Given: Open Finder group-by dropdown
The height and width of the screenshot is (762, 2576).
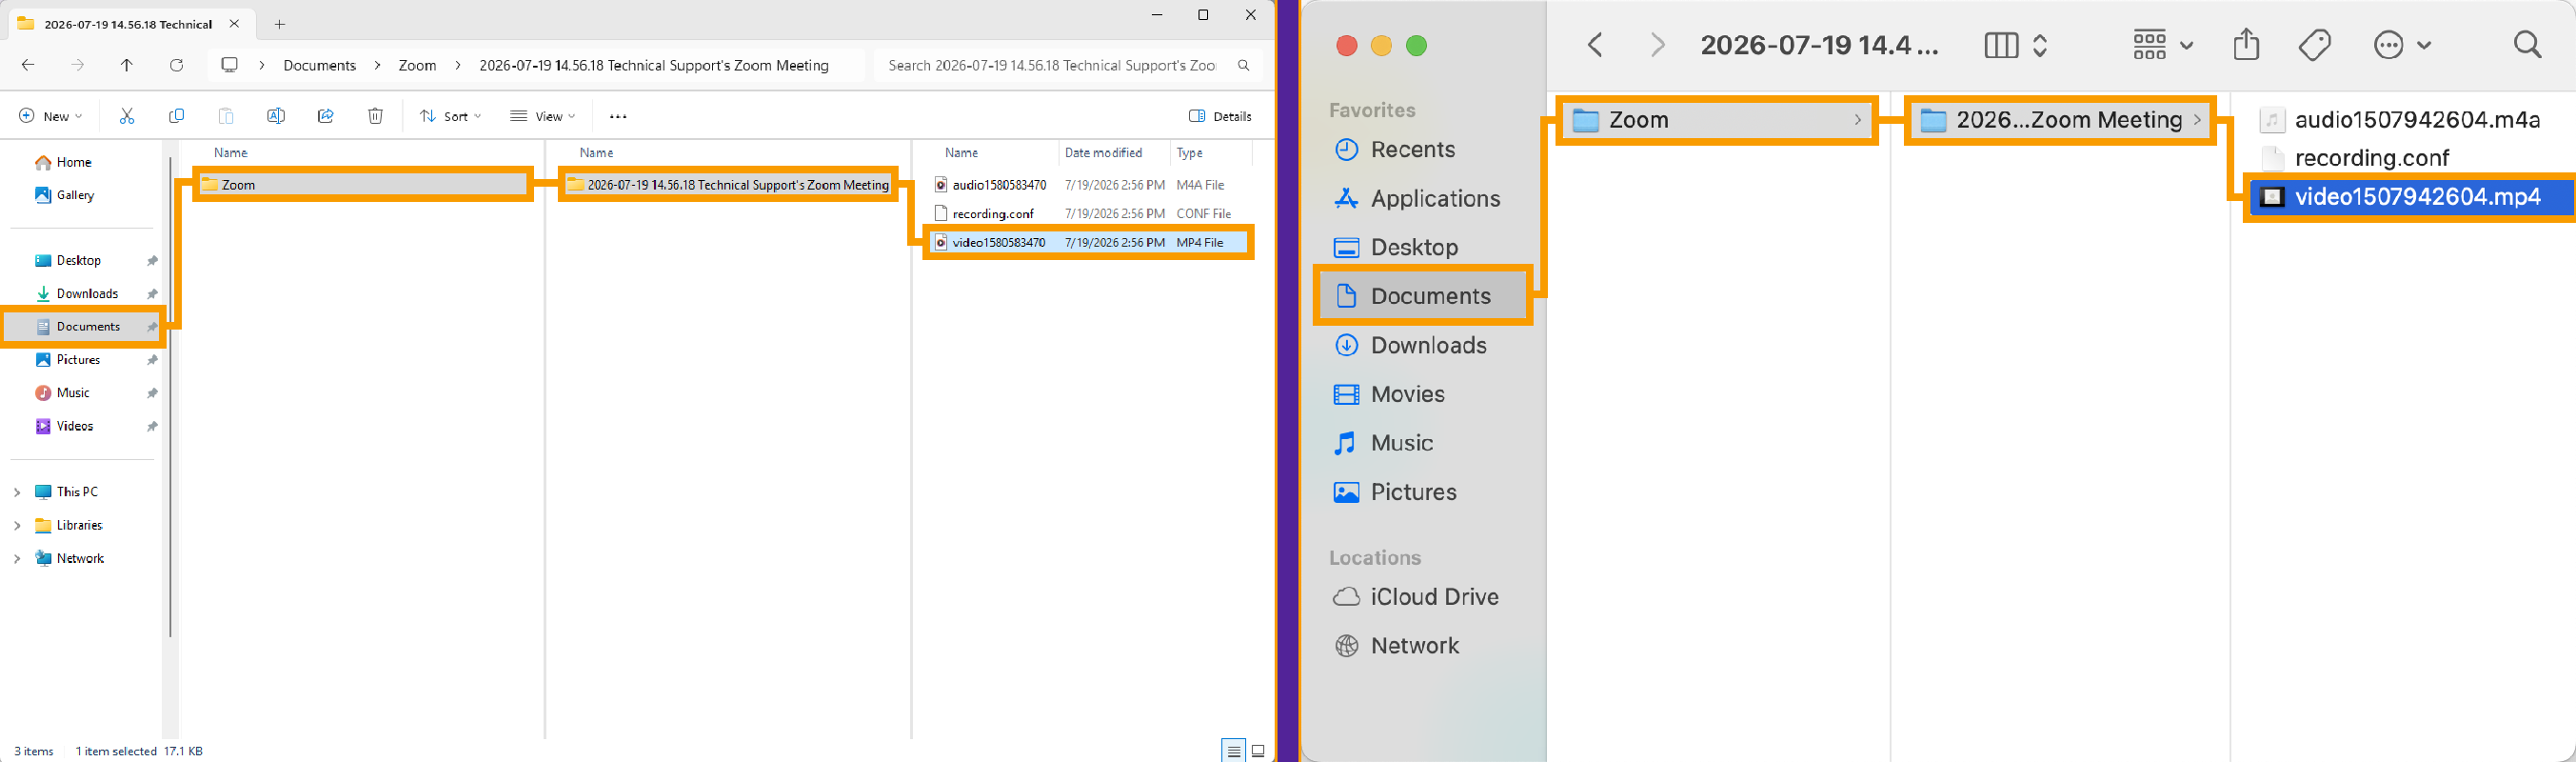Looking at the screenshot, I should click(x=2162, y=45).
